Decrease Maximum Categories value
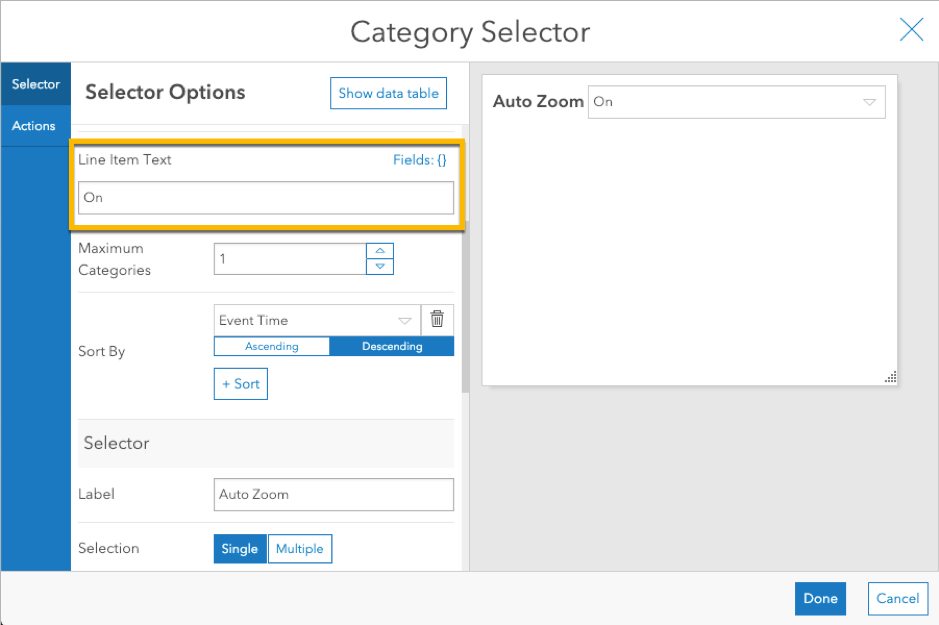939x625 pixels. [380, 266]
